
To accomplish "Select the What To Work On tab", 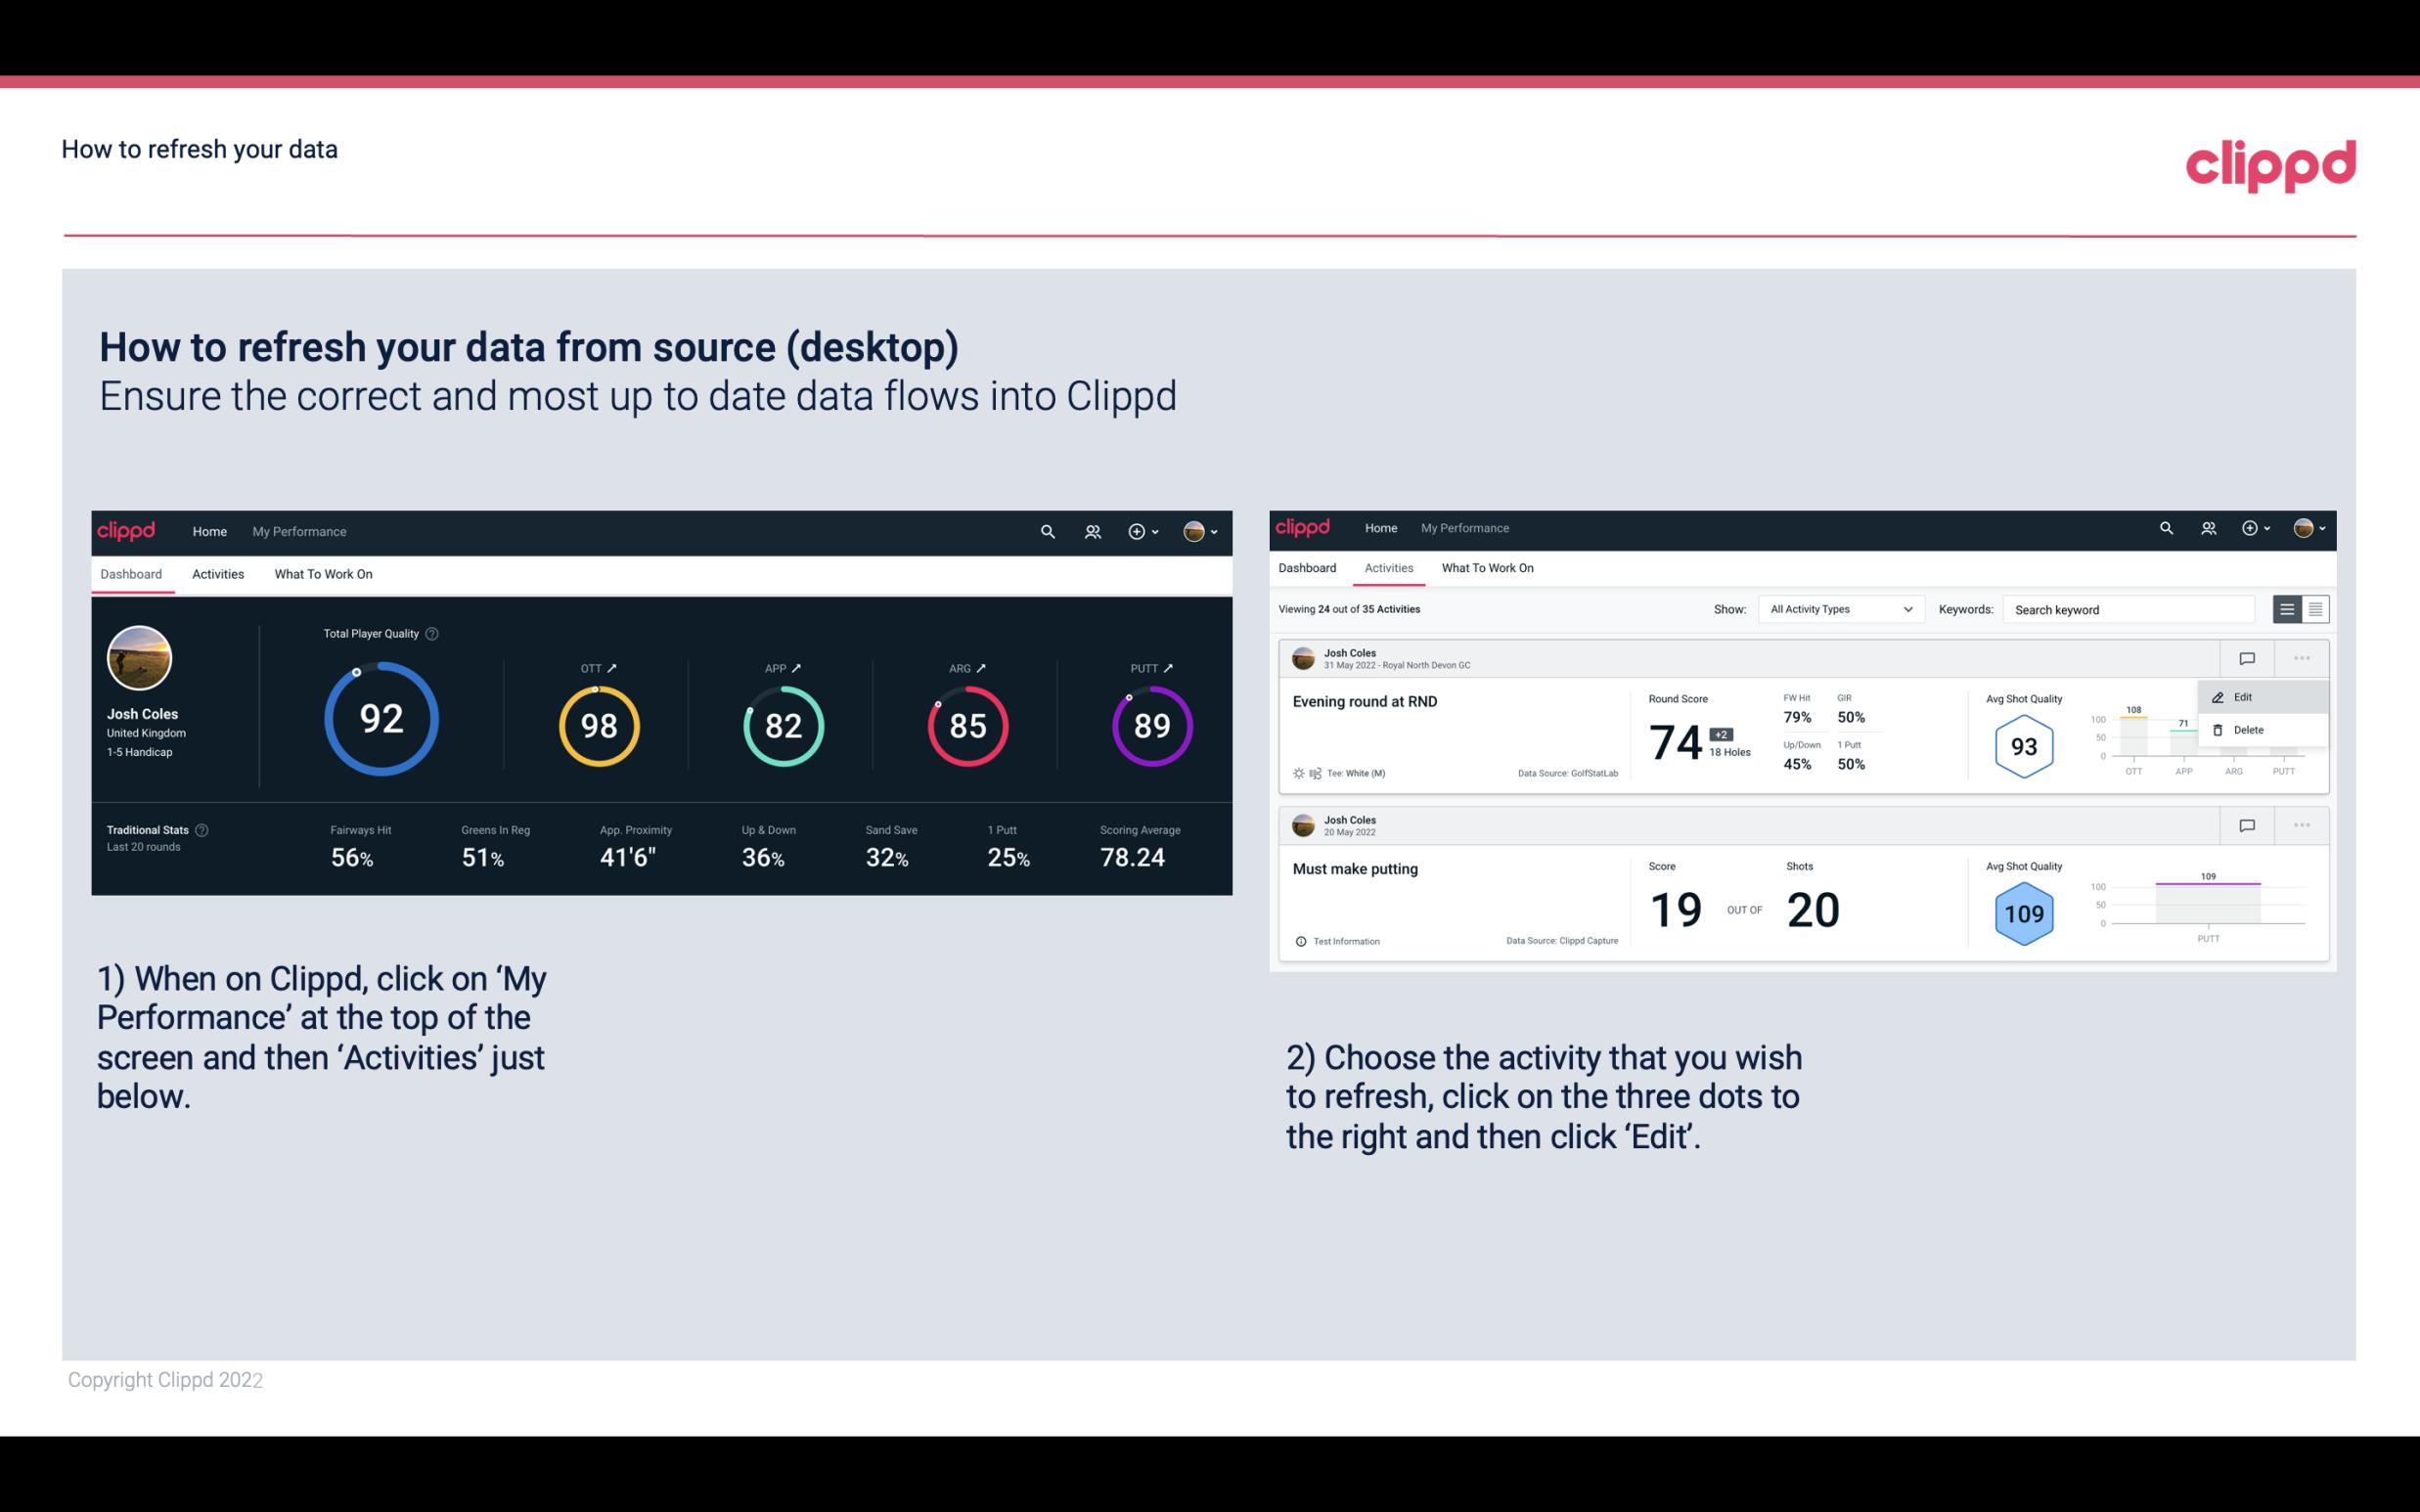I will [323, 573].
